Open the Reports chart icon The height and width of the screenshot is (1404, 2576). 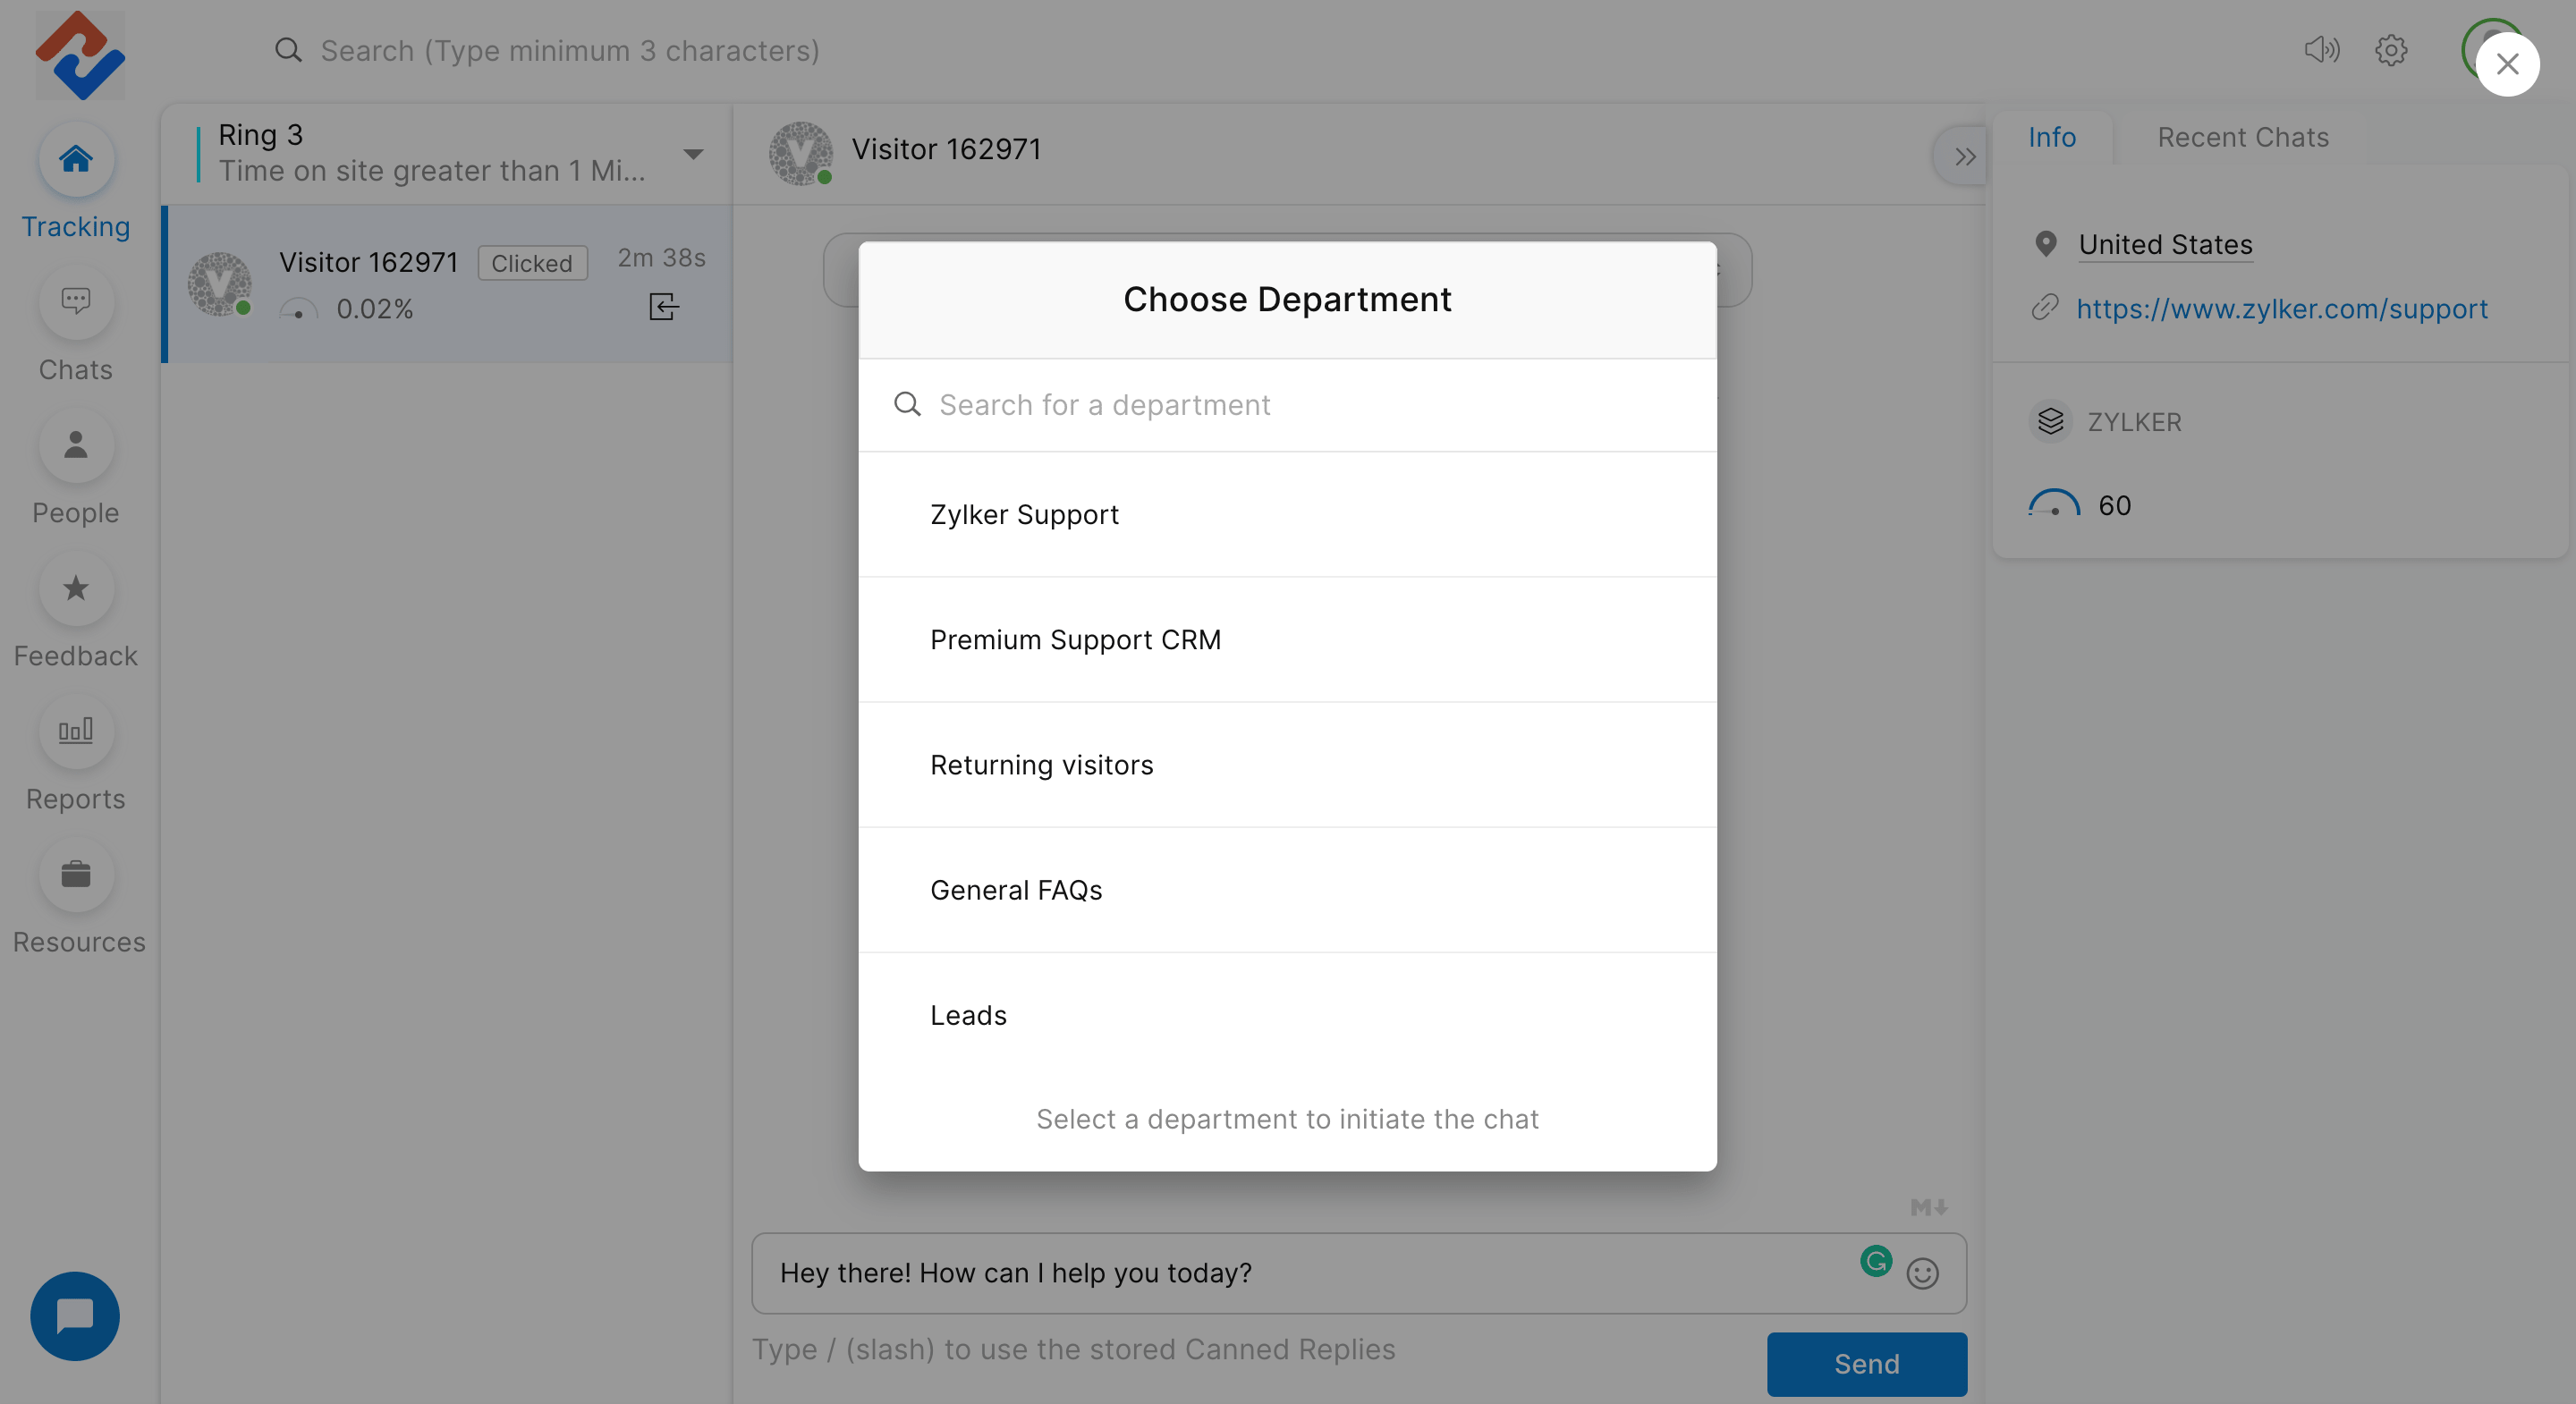(75, 732)
